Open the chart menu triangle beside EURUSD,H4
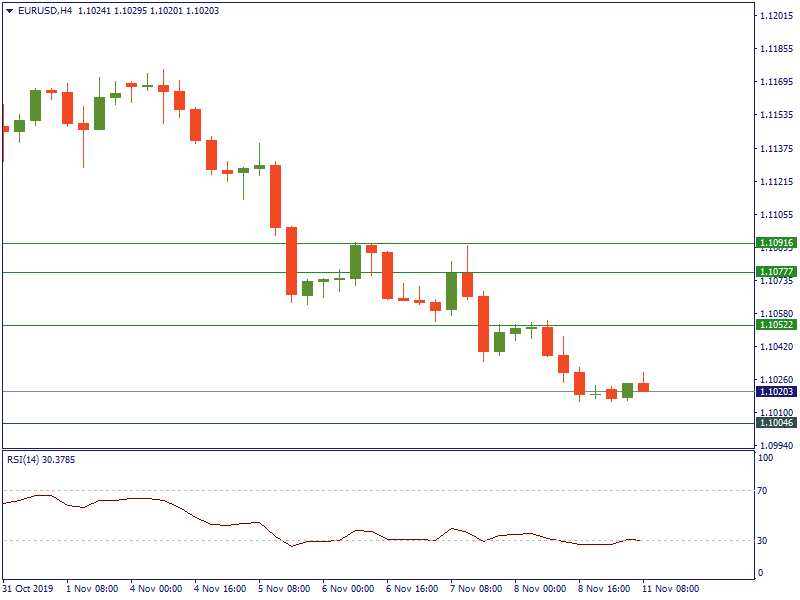 9,11
